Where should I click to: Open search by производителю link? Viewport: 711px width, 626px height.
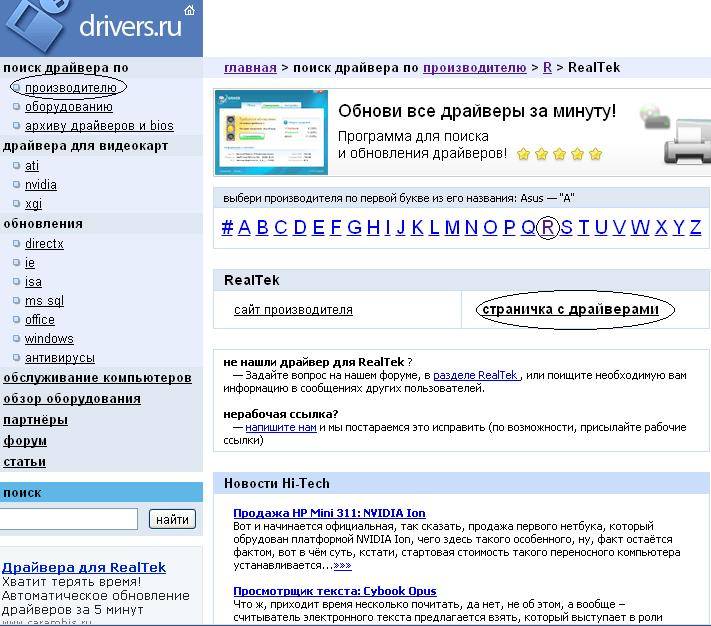point(71,87)
